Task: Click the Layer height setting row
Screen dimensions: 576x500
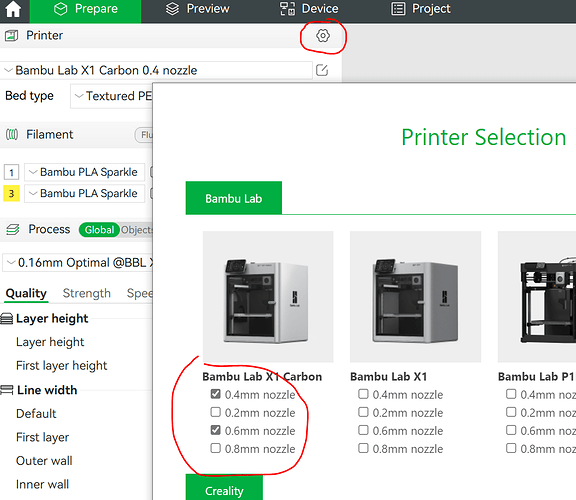Action: pyautogui.click(x=50, y=342)
